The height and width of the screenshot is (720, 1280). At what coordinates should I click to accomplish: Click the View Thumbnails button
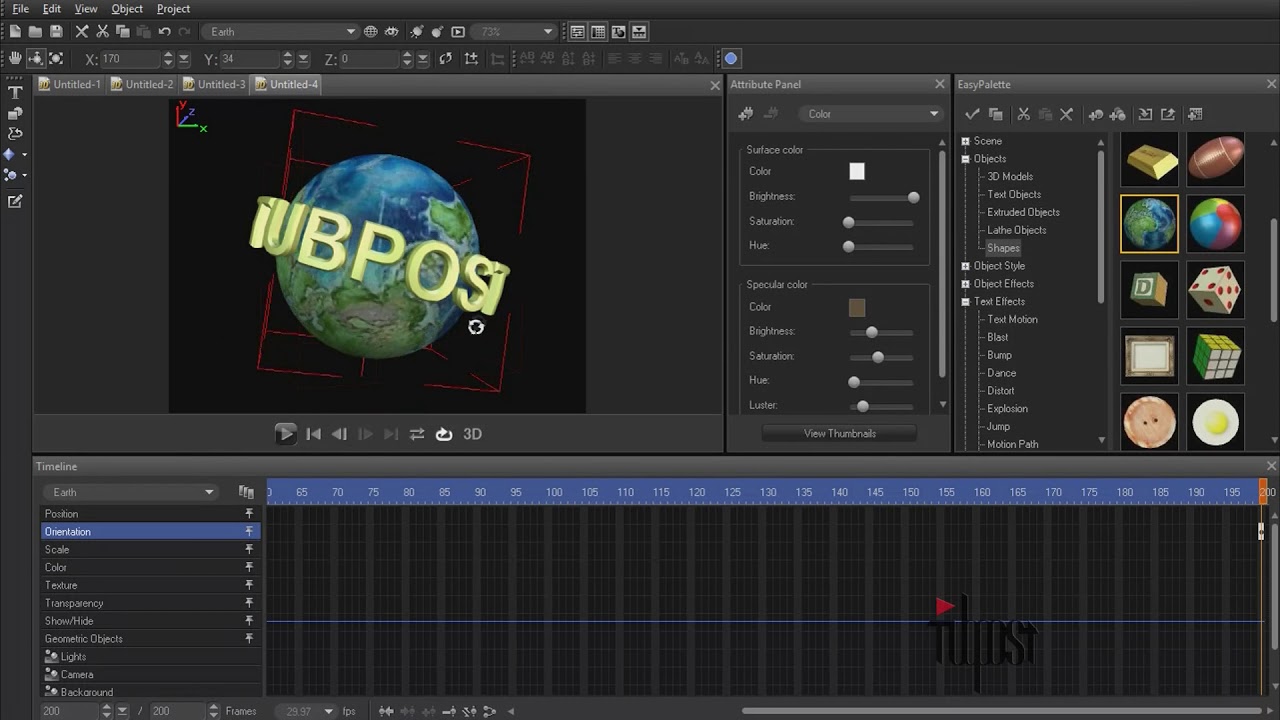(840, 434)
